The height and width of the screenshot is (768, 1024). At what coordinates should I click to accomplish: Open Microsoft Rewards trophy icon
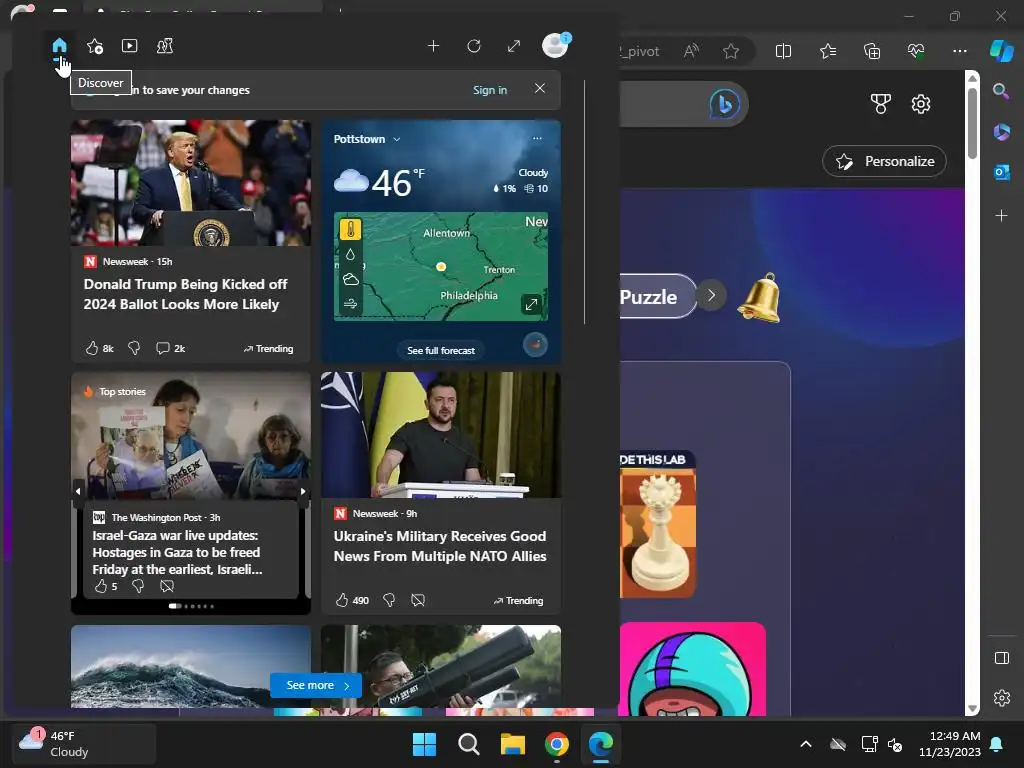(880, 104)
